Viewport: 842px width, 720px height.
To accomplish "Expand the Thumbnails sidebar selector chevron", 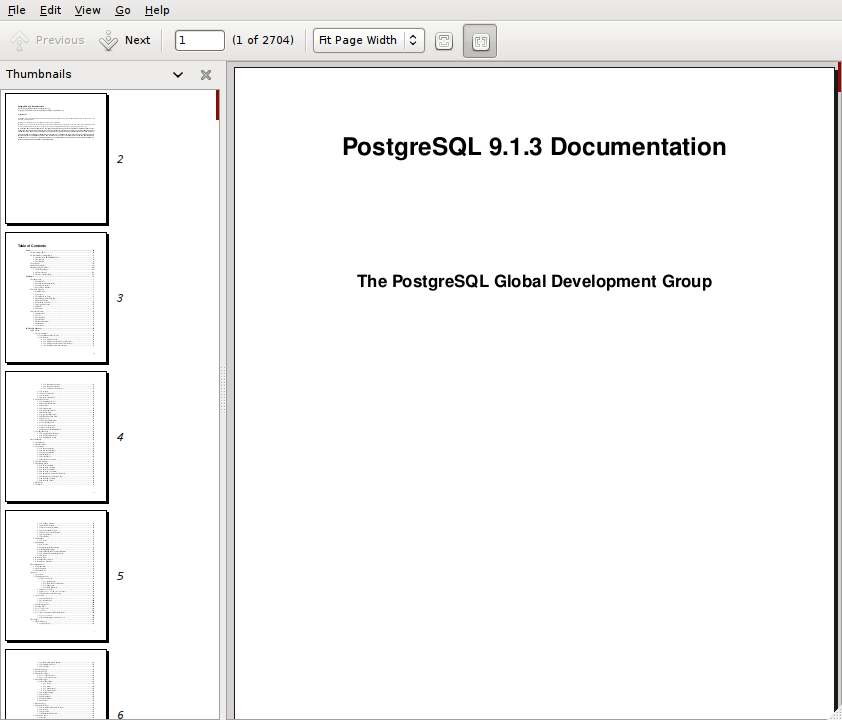I will pyautogui.click(x=178, y=75).
